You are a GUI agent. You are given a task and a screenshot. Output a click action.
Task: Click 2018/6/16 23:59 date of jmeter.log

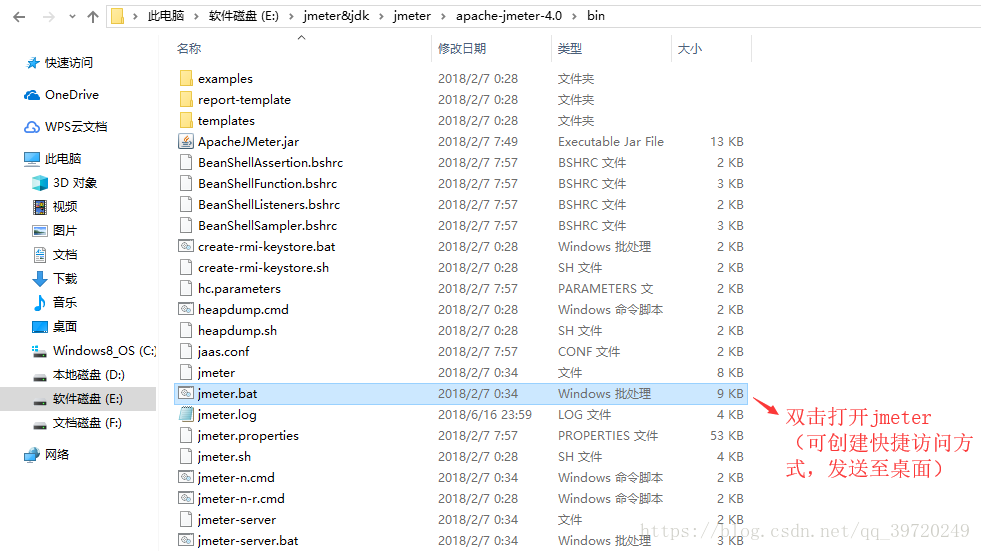(x=484, y=415)
